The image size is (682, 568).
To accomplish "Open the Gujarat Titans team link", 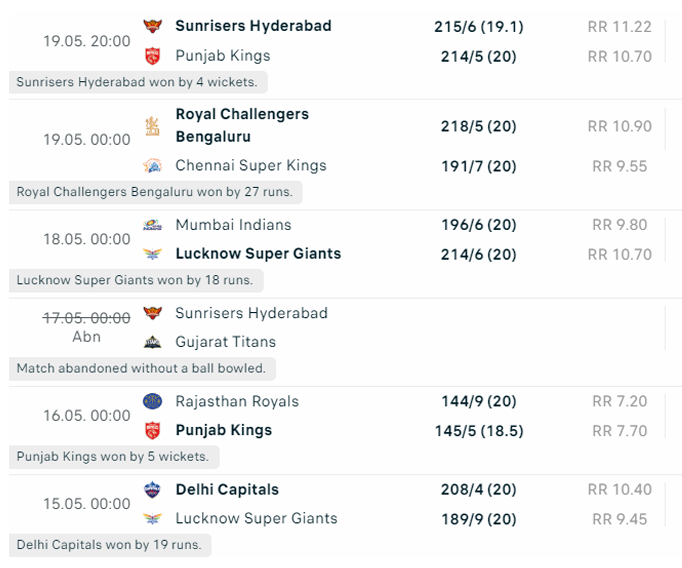I will (225, 342).
